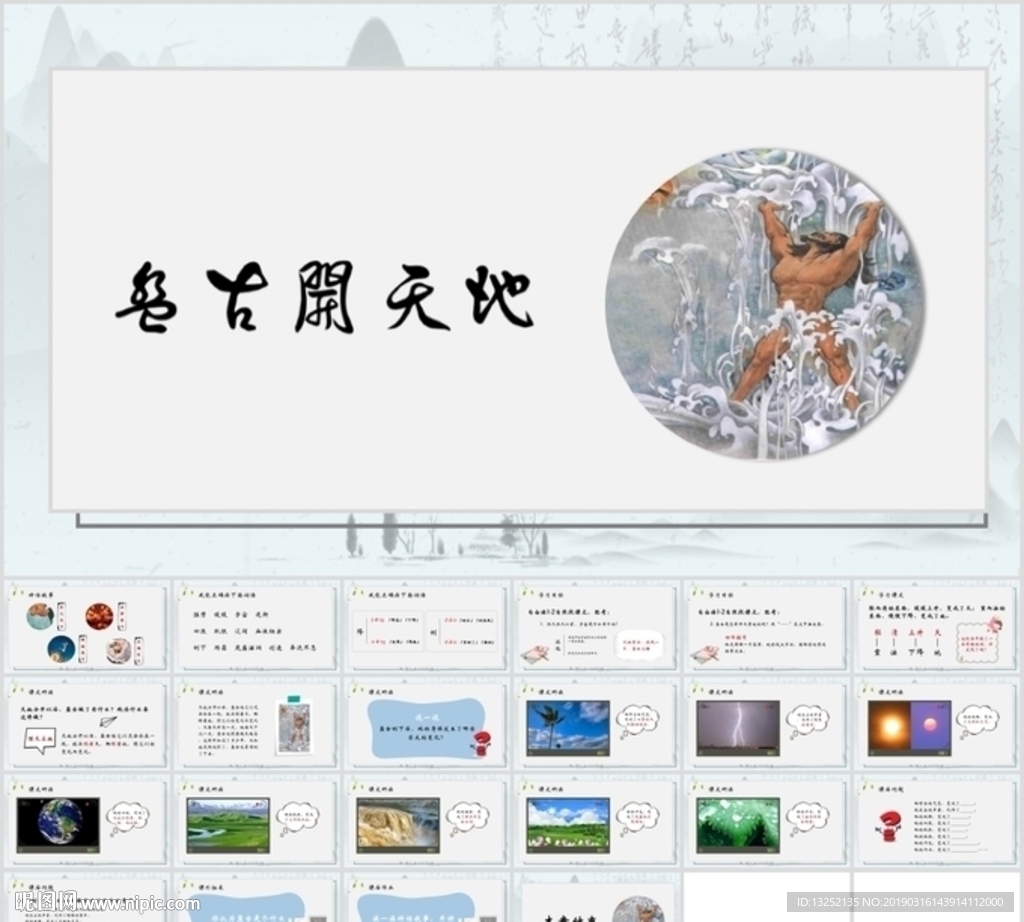
Task: Click the calligraphy title 盘古開天地
Action: point(325,297)
